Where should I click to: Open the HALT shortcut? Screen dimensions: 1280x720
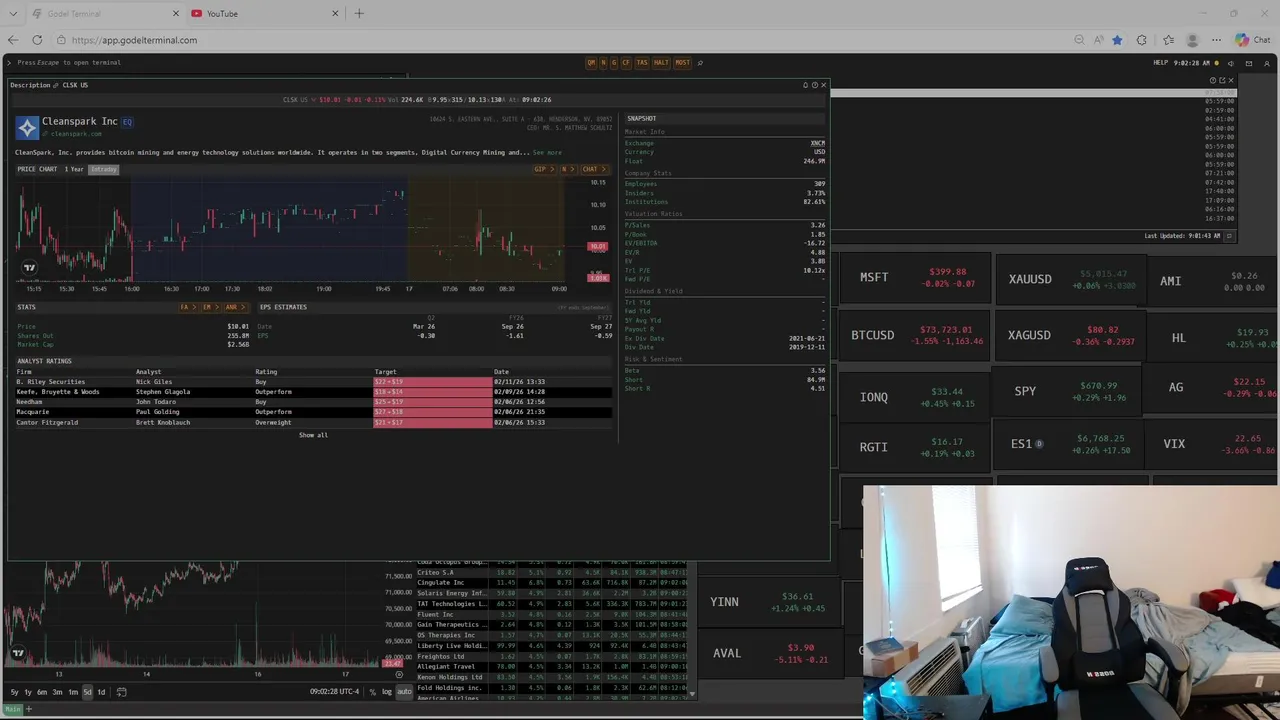click(x=661, y=63)
